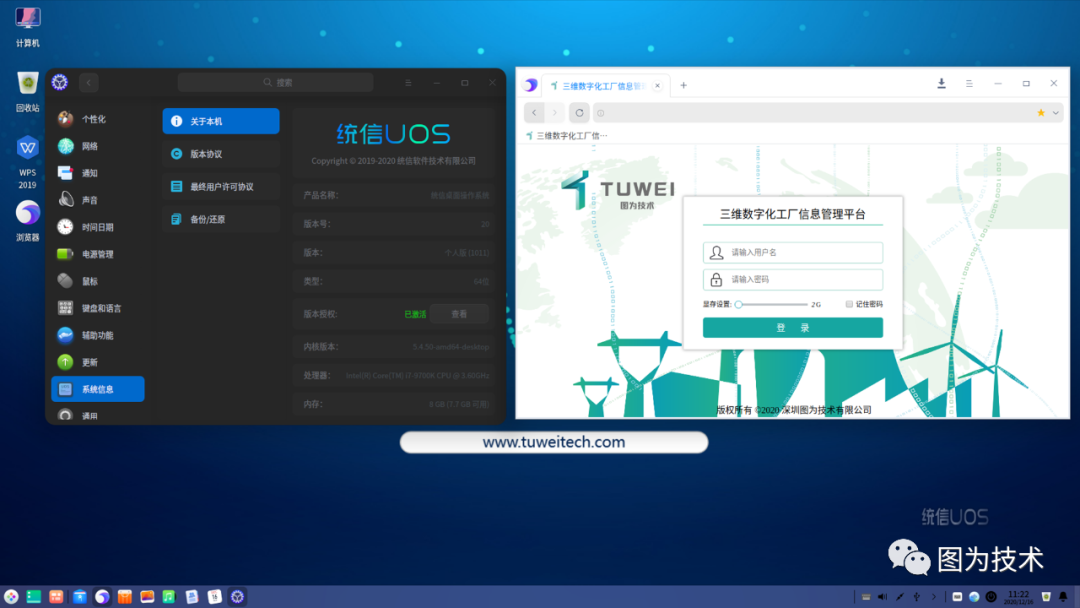Image resolution: width=1080 pixels, height=608 pixels.
Task: Open the browser downloads panel
Action: click(941, 83)
